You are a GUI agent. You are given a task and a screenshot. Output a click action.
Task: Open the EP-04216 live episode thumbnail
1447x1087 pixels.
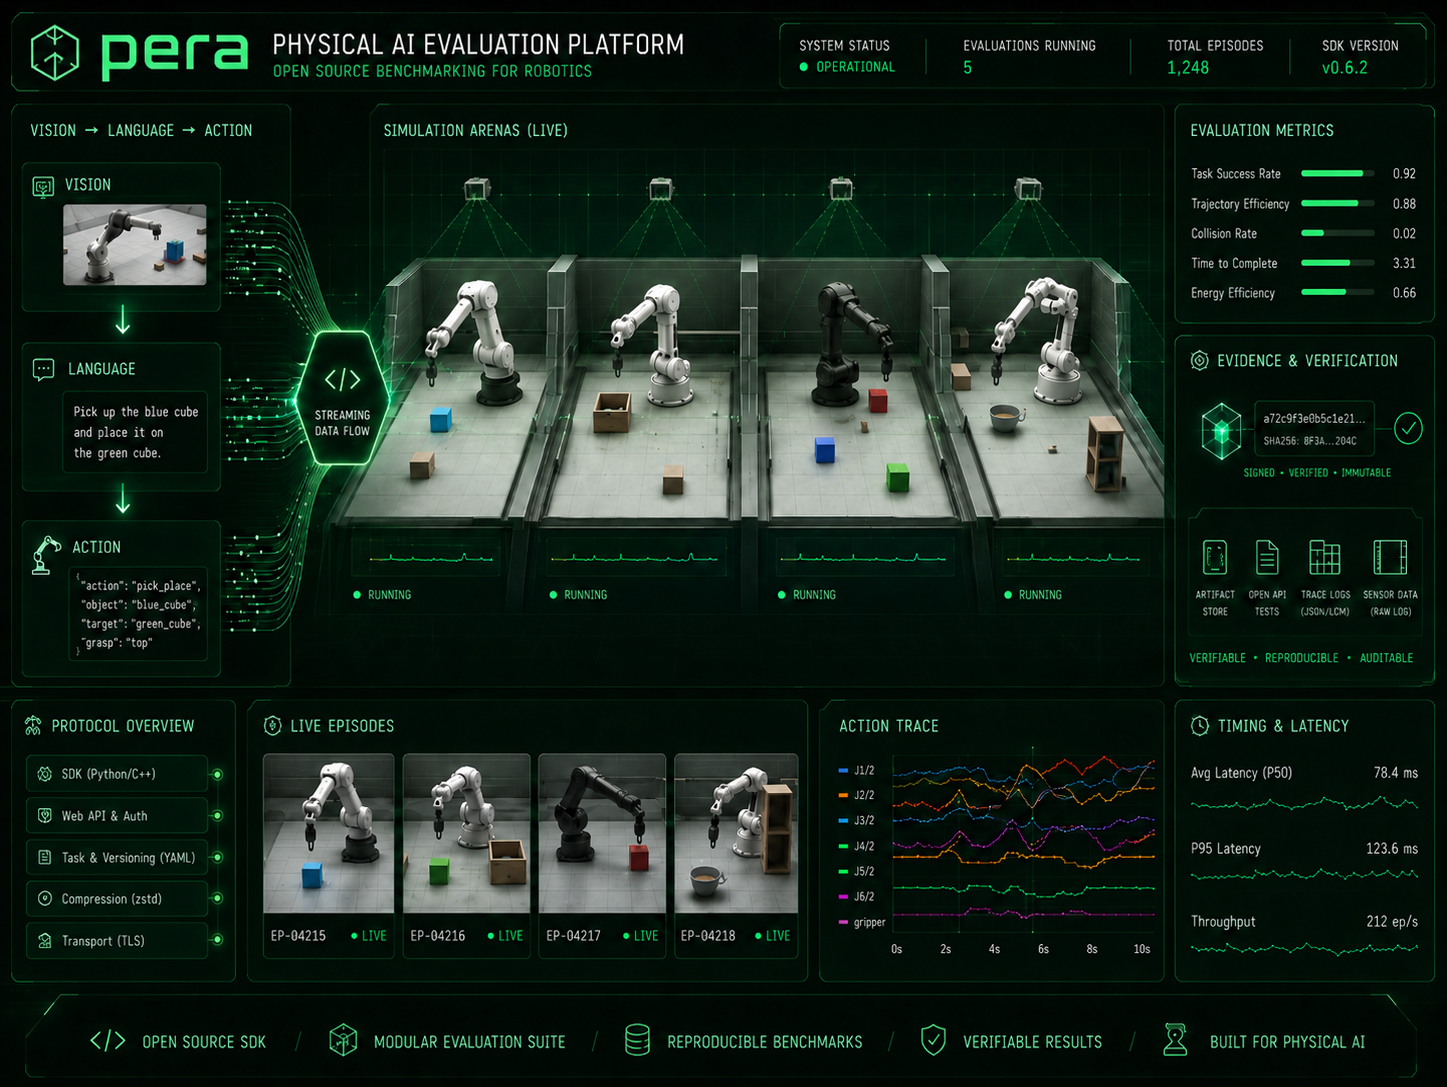coord(466,834)
